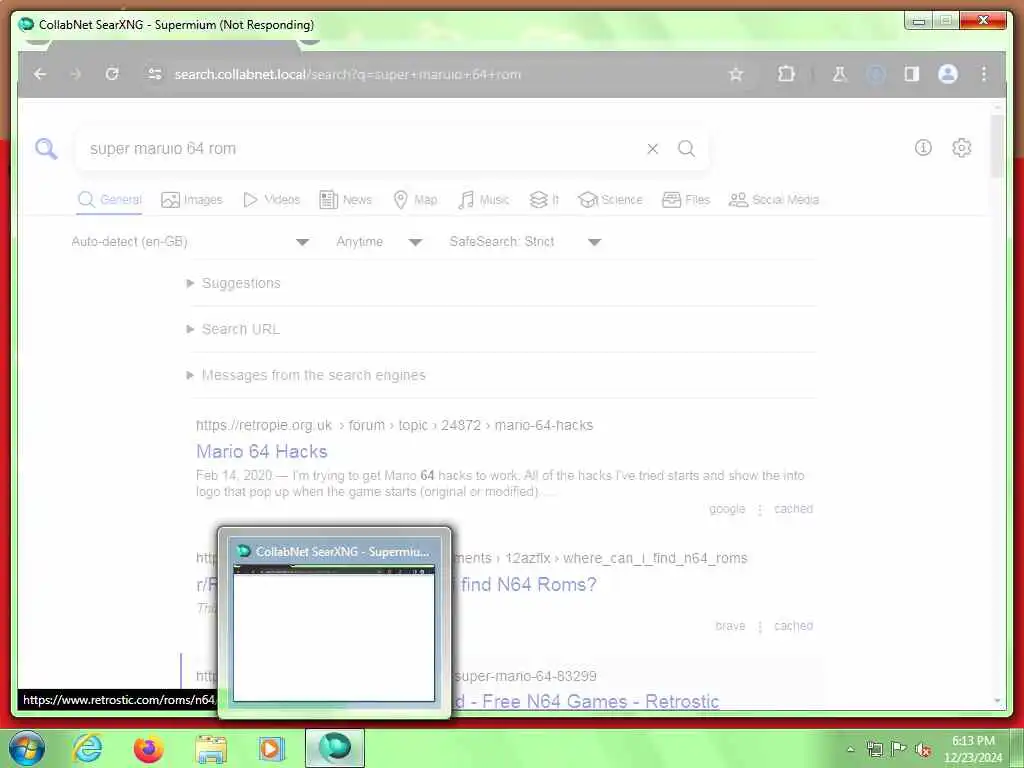Screen dimensions: 1024x768
Task: Reload the current page
Action: point(112,74)
